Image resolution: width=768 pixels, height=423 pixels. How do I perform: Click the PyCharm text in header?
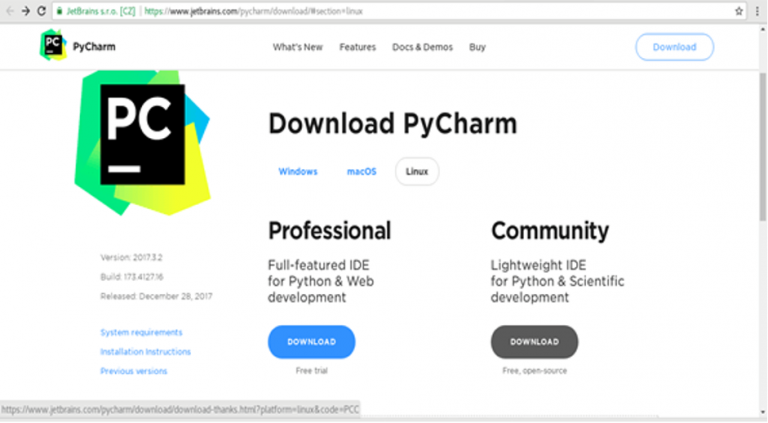click(x=94, y=47)
